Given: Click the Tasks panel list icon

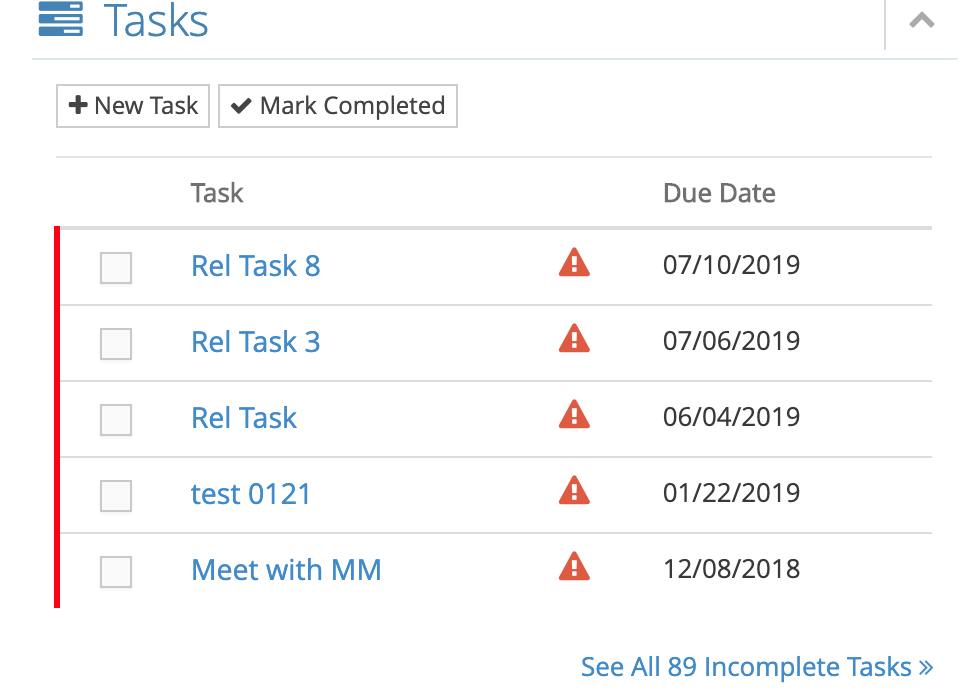Looking at the screenshot, I should click(60, 19).
